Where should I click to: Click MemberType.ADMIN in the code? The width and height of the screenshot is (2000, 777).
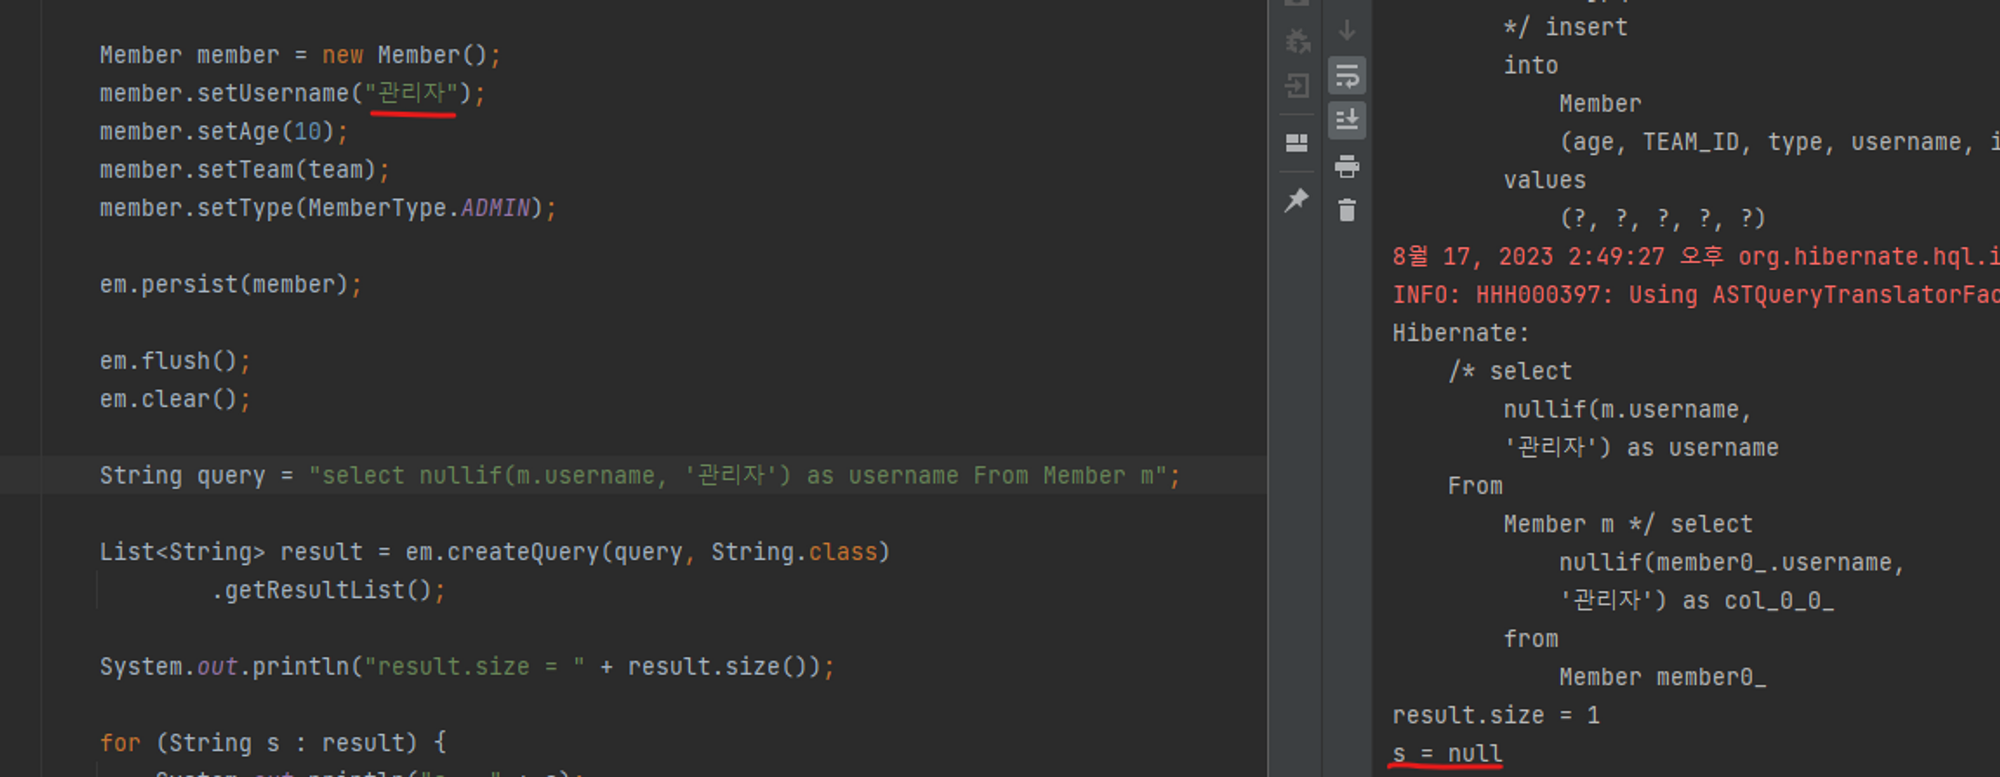click(x=420, y=208)
